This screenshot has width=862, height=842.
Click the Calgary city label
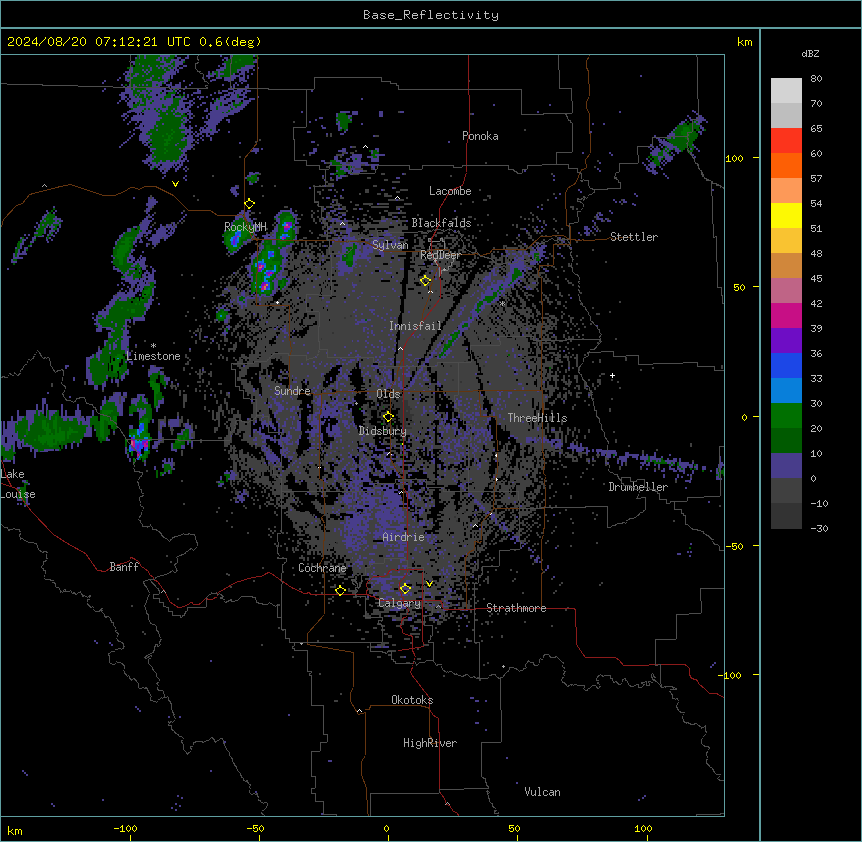pos(399,603)
